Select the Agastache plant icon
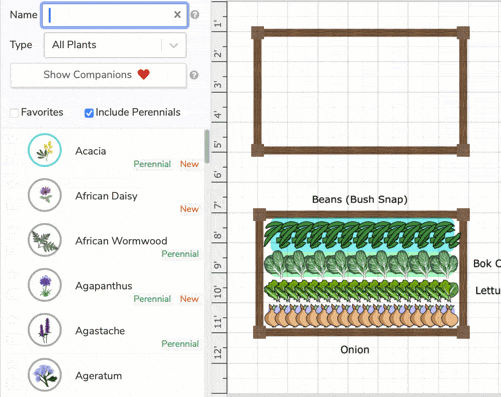This screenshot has width=501, height=397. (45, 330)
